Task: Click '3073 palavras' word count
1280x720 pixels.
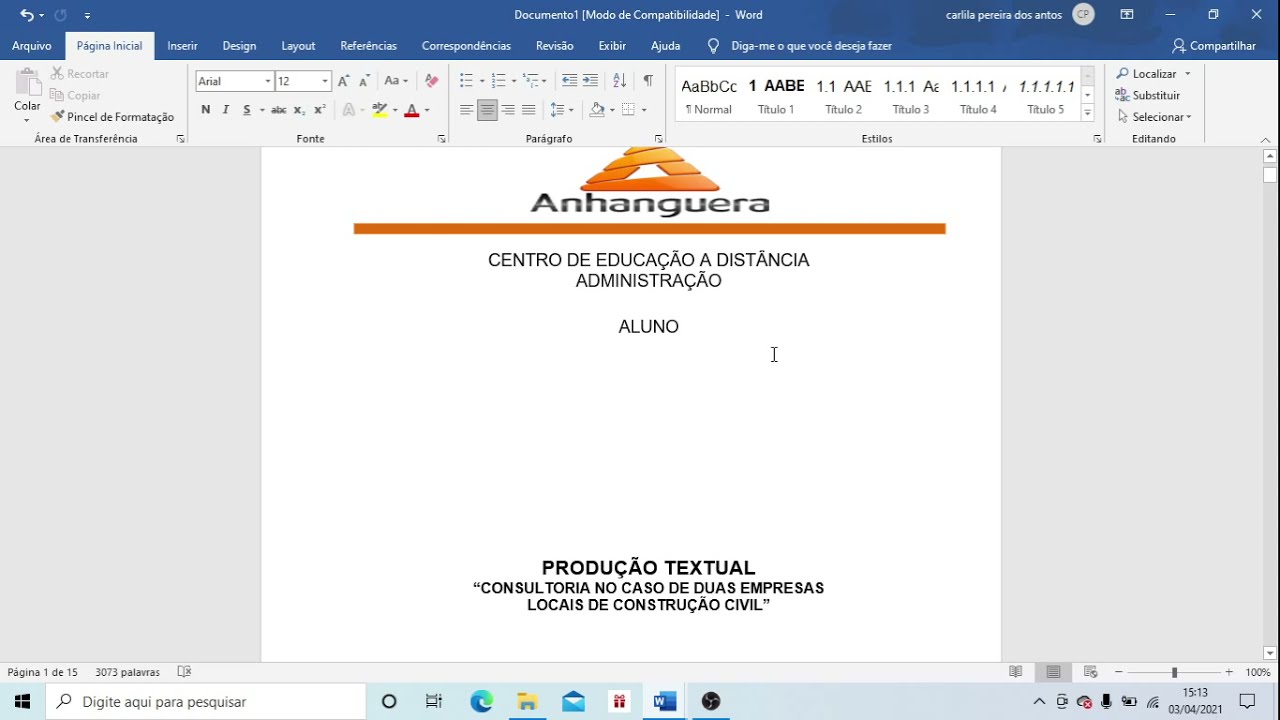Action: coord(127,672)
